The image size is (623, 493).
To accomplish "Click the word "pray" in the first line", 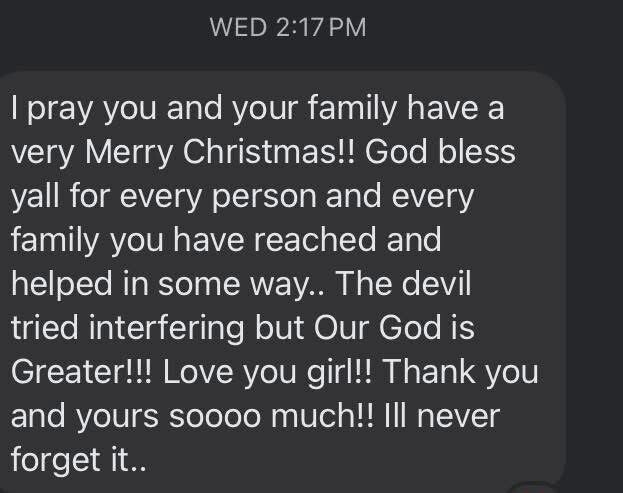I will click(65, 109).
